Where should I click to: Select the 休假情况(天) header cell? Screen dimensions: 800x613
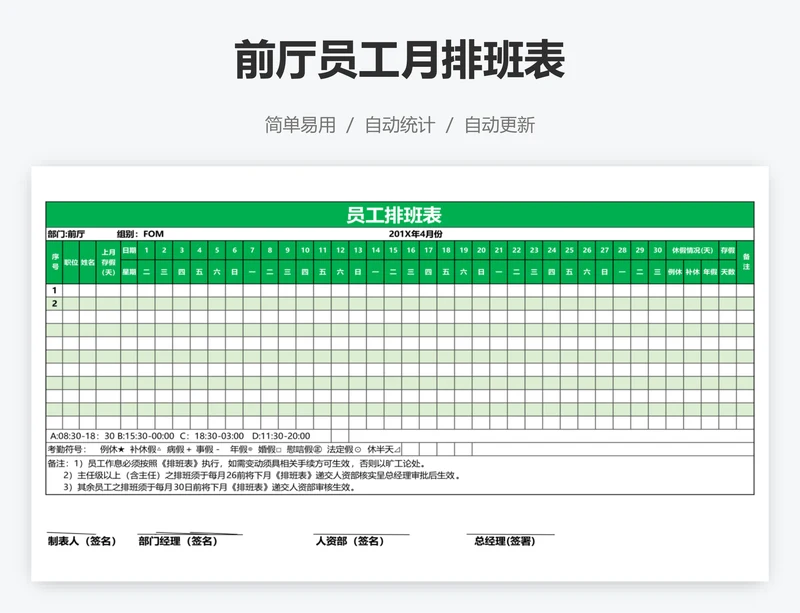click(692, 250)
